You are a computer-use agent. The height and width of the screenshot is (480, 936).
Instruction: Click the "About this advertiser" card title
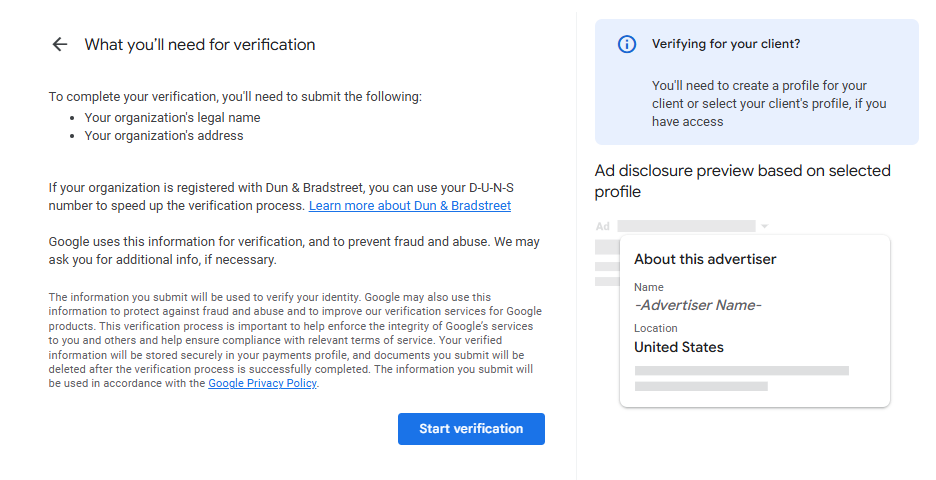tap(705, 259)
